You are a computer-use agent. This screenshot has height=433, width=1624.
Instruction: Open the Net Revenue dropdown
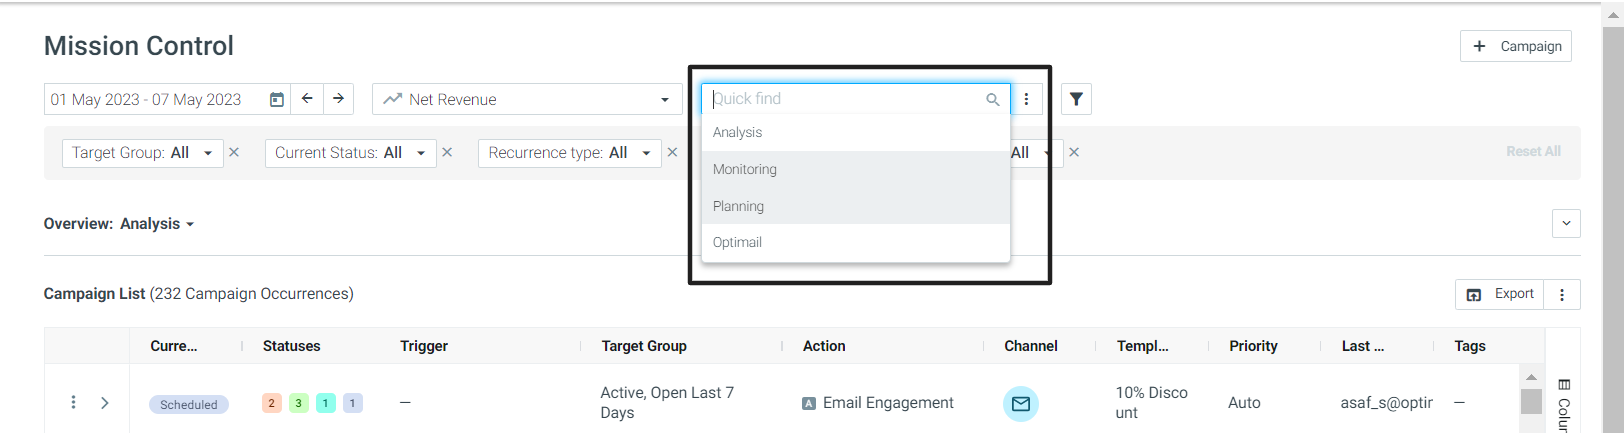click(527, 99)
